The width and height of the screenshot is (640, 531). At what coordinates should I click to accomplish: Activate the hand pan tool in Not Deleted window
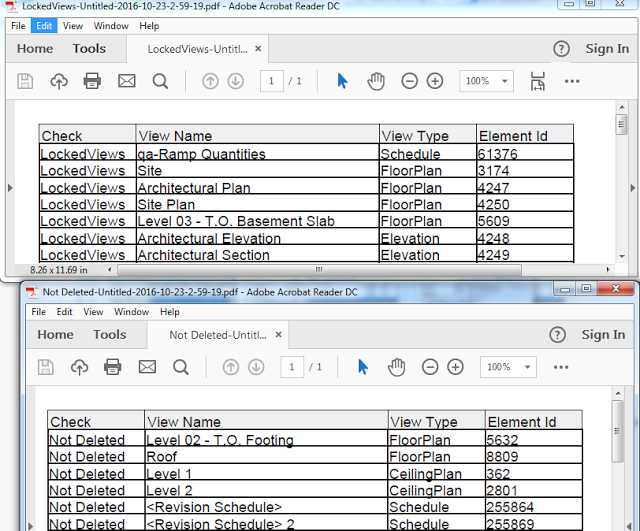pos(396,367)
